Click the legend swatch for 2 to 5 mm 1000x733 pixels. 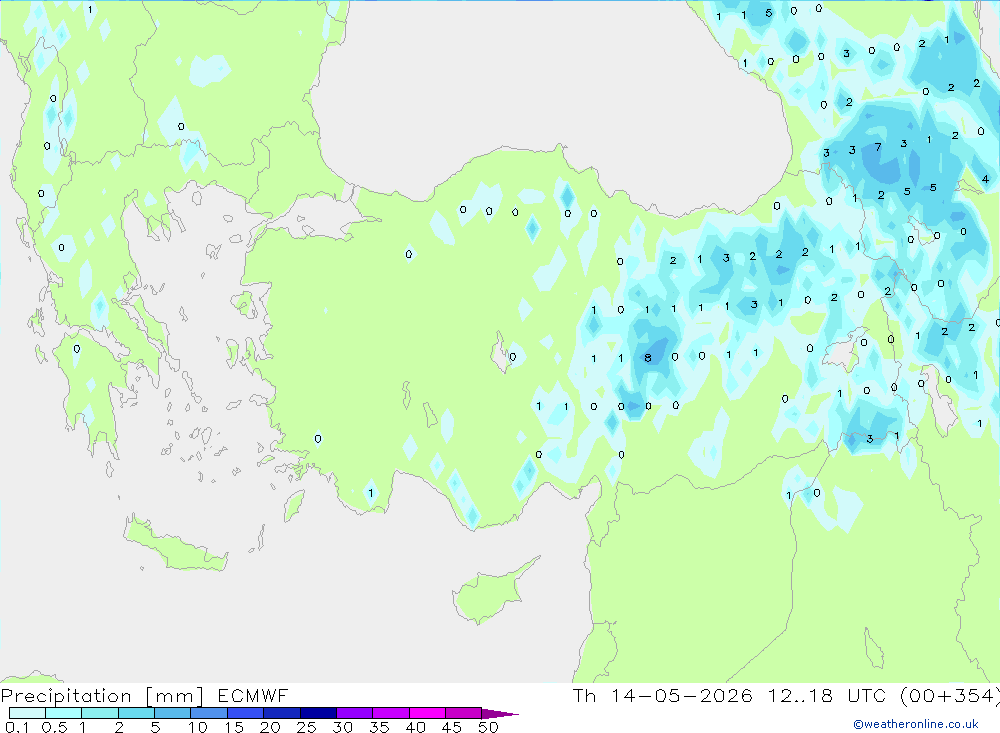pyautogui.click(x=136, y=713)
